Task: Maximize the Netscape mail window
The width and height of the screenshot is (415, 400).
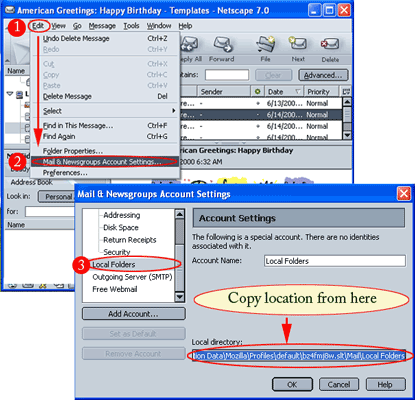Action: pos(329,10)
